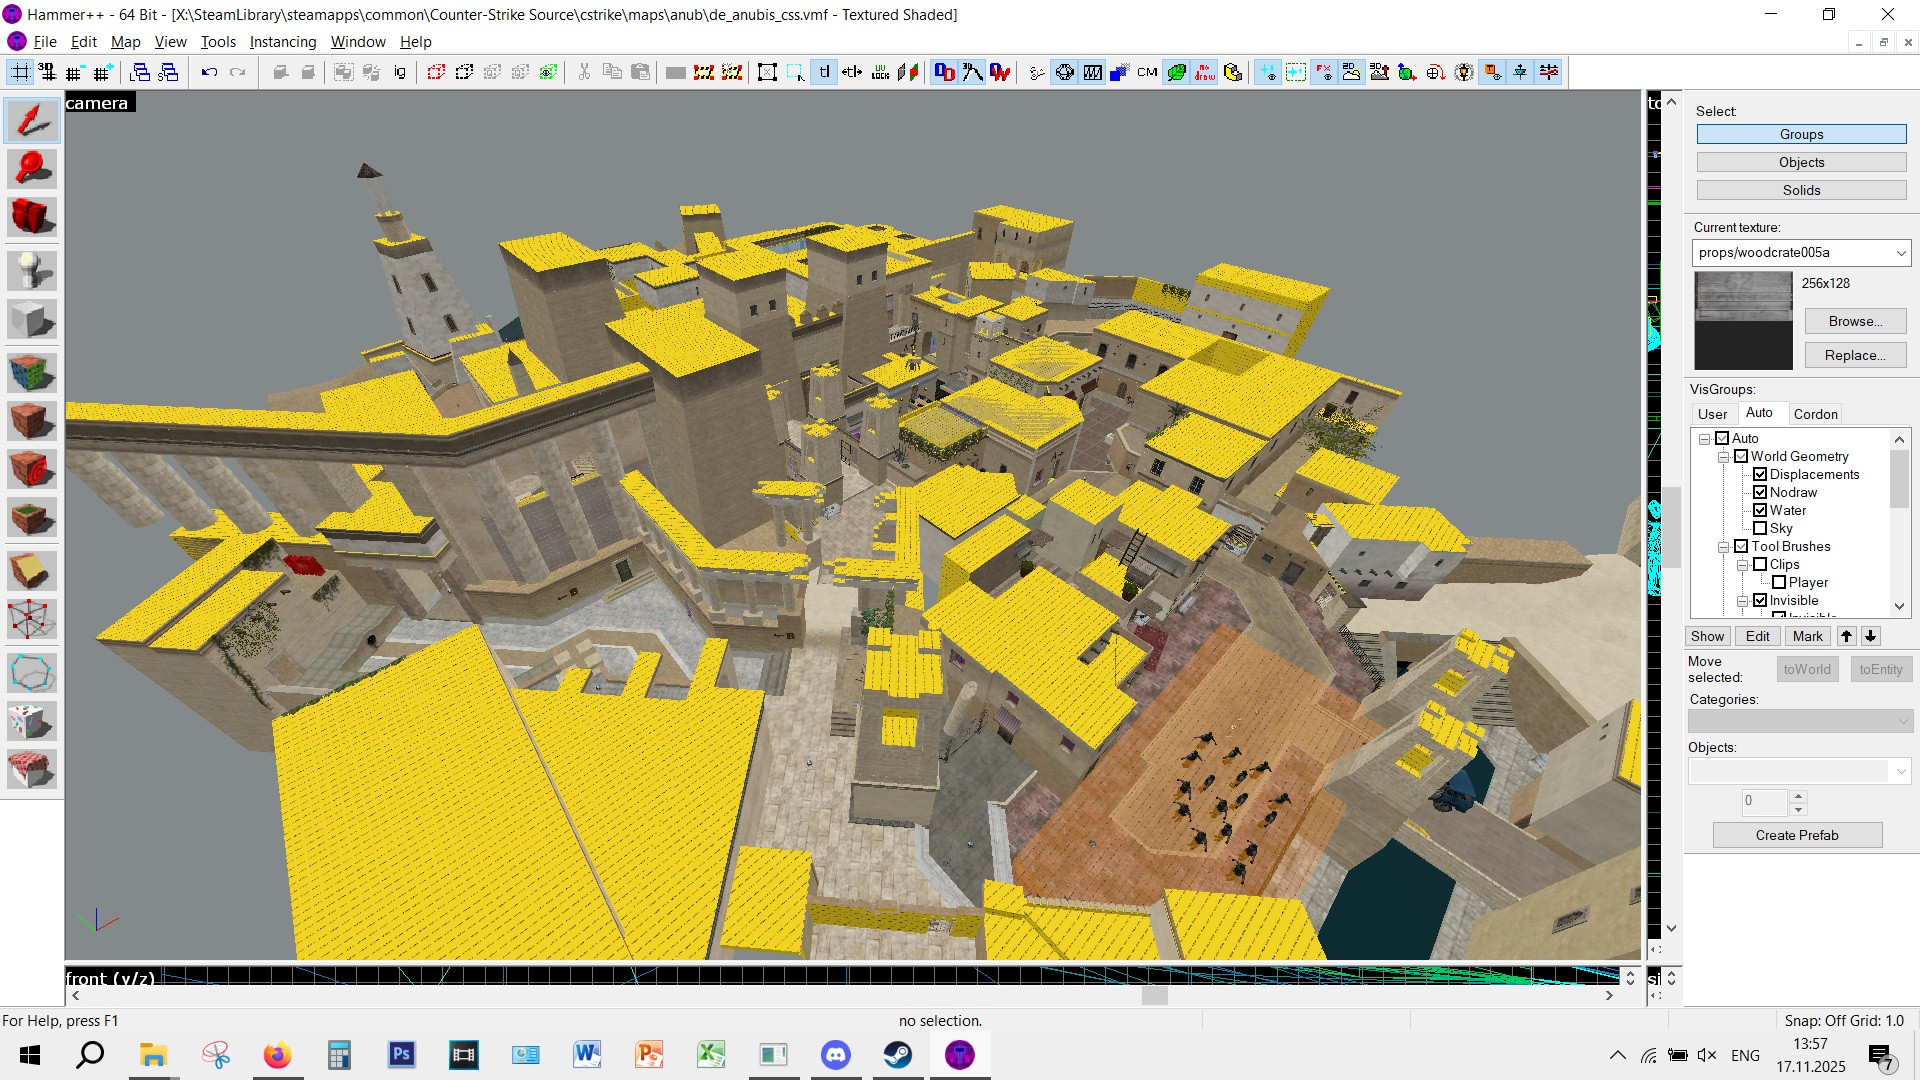This screenshot has height=1080, width=1920.
Task: Switch to the Cordon tab
Action: pyautogui.click(x=1815, y=414)
